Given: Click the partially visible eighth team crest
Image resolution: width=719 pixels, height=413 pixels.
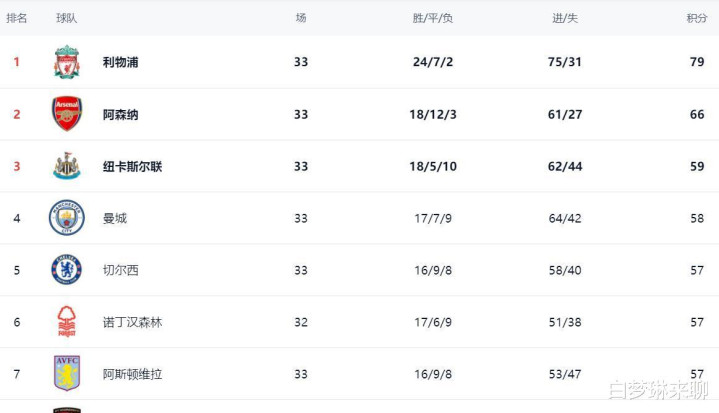Looking at the screenshot, I should (67, 410).
